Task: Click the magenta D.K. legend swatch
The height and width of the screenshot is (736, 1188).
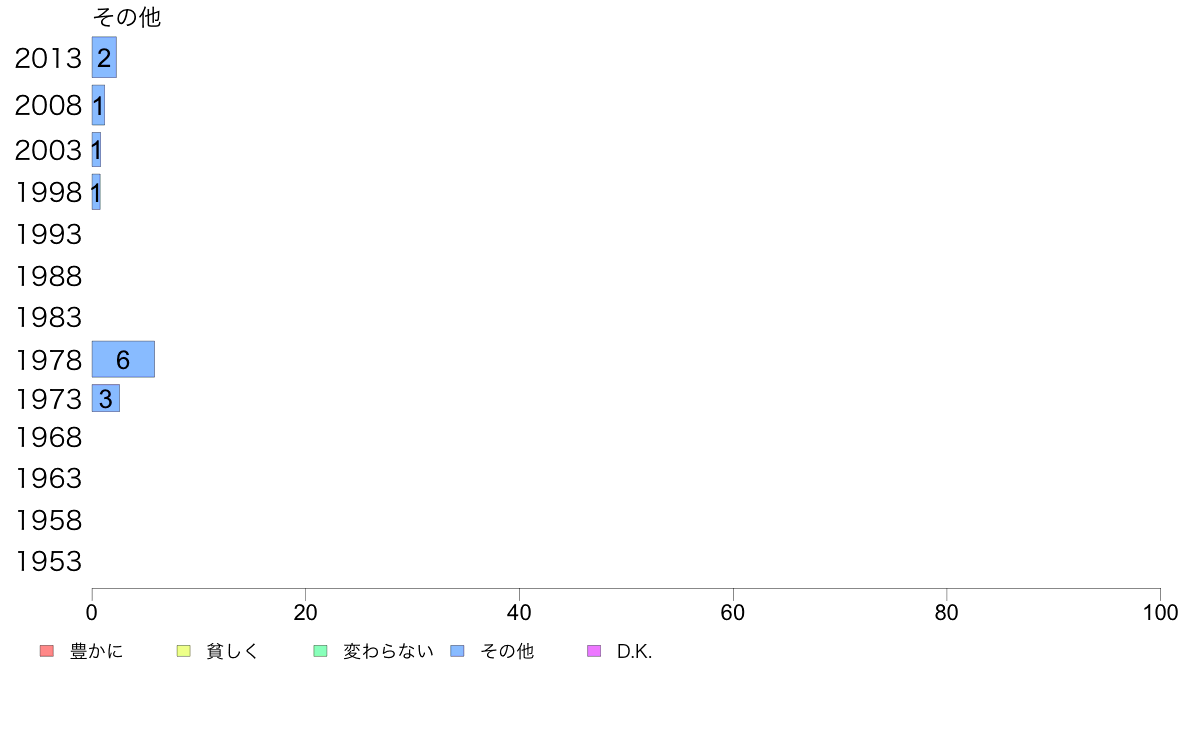Action: pos(594,650)
